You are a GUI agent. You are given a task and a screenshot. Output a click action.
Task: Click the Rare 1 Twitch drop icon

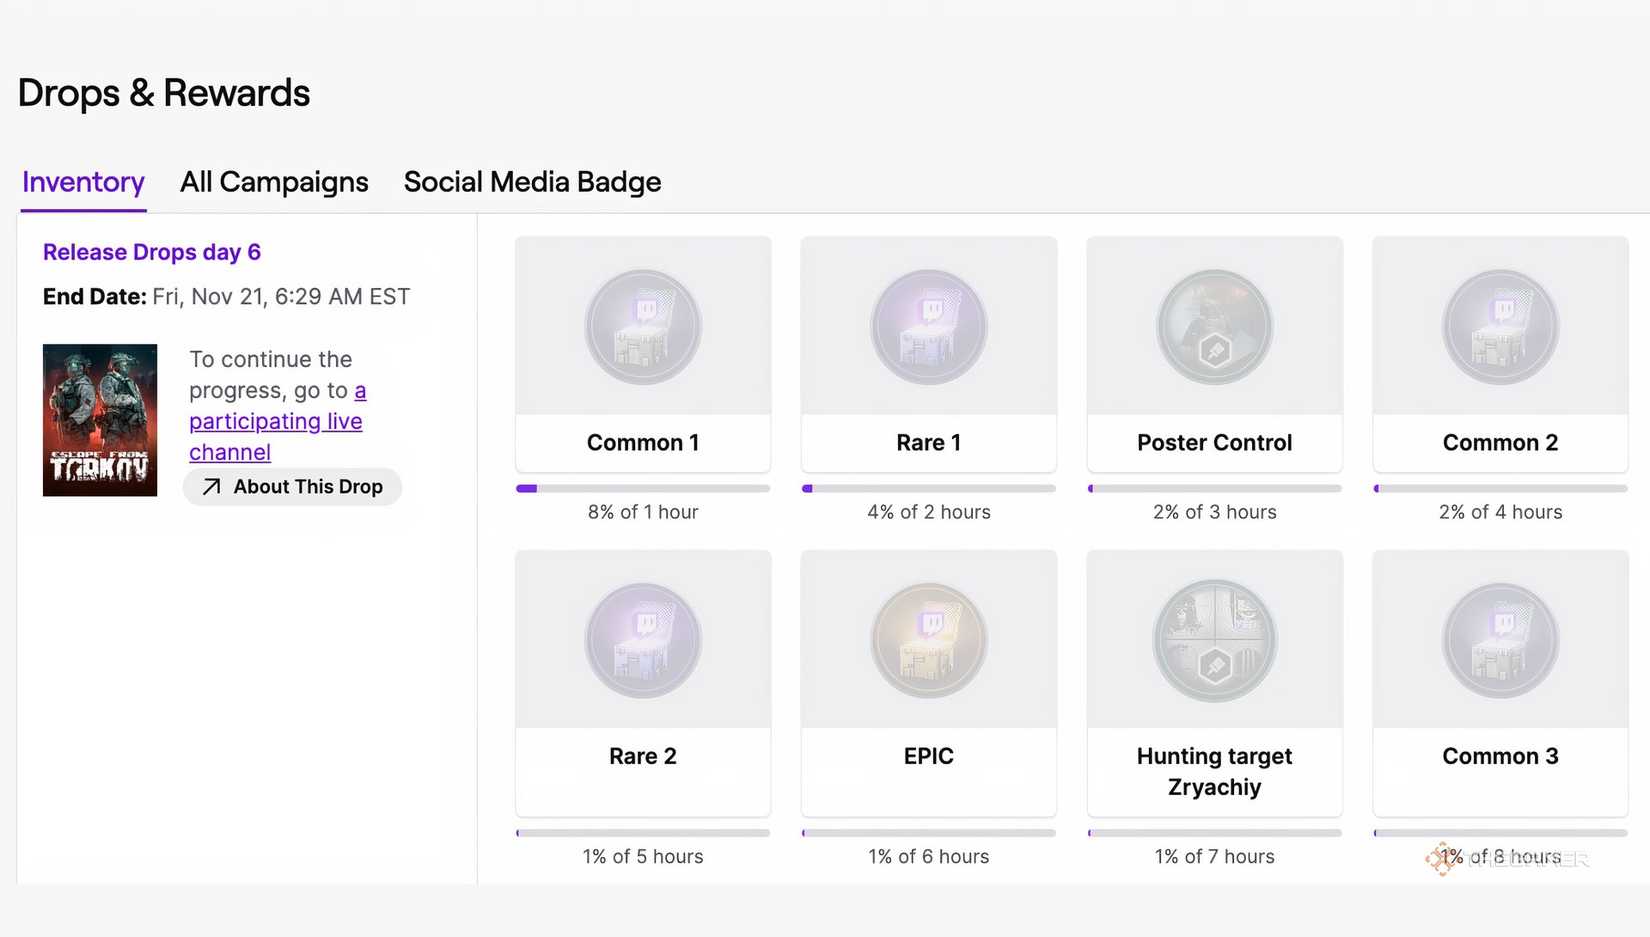(928, 325)
